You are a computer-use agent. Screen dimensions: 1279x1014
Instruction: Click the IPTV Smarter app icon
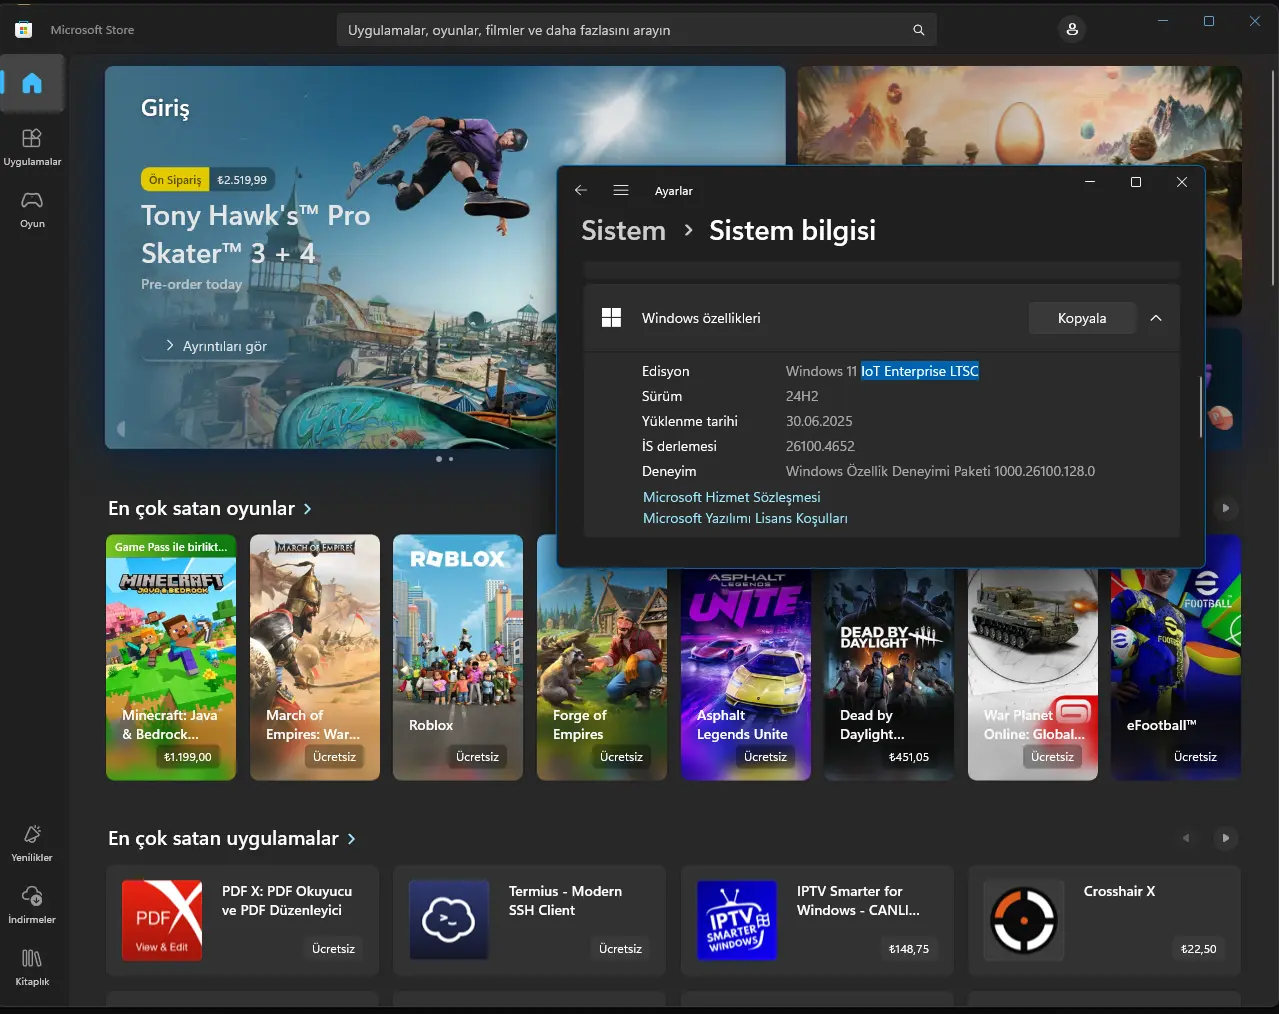coord(737,920)
